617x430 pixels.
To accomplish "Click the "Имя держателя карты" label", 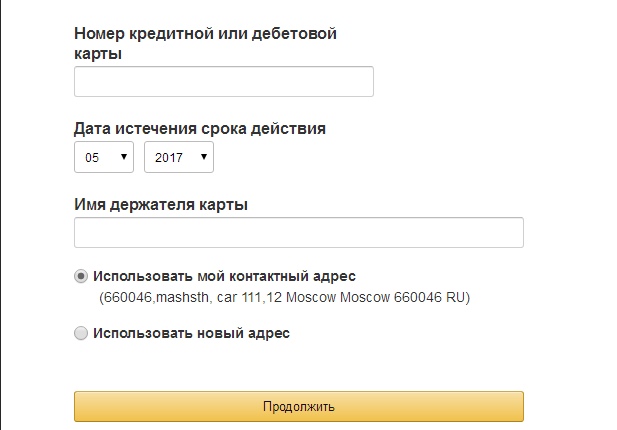I will [x=161, y=205].
